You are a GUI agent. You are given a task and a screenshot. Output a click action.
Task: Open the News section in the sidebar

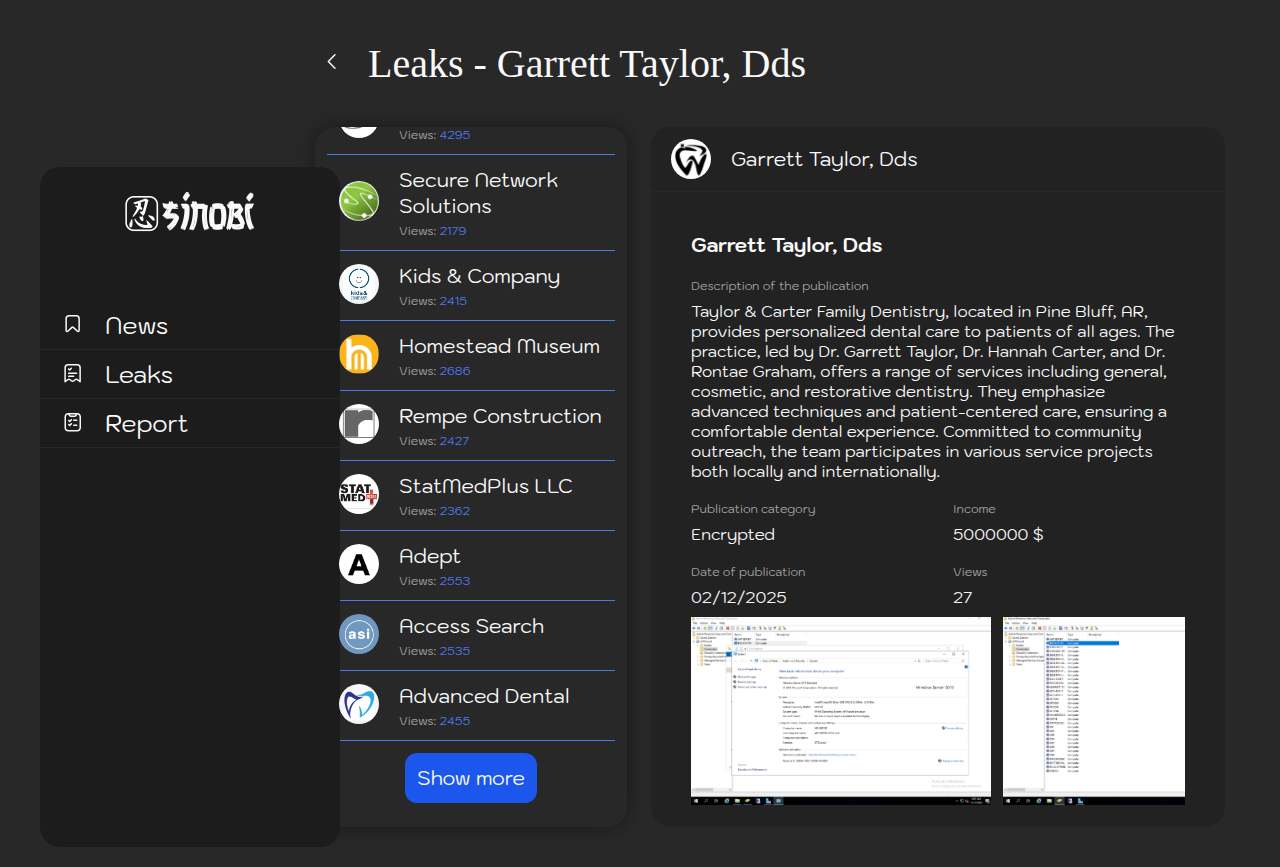click(x=136, y=326)
